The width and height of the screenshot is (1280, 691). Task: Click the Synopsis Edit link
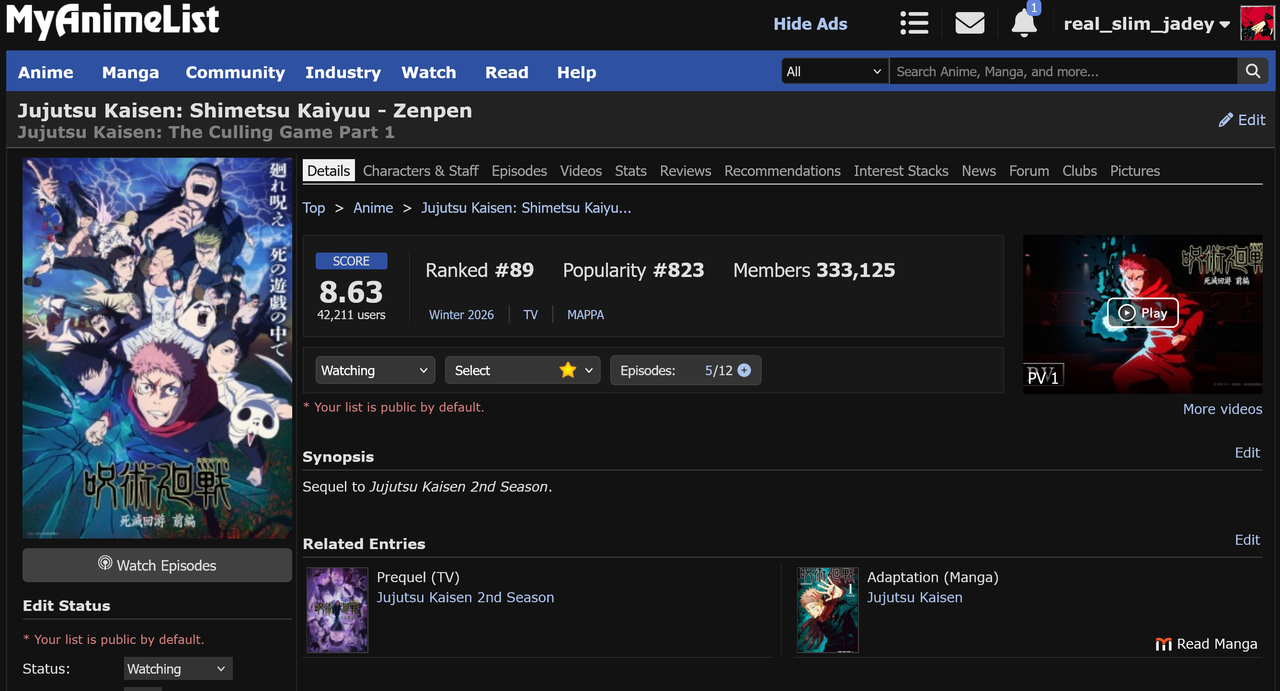pos(1248,453)
